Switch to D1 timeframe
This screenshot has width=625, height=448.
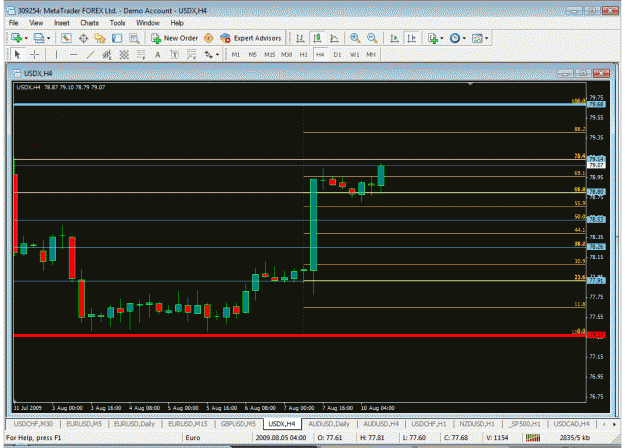point(338,55)
